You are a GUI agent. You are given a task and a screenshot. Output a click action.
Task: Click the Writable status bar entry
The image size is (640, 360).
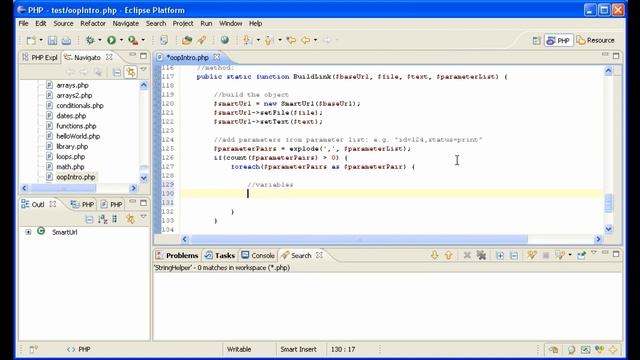[239, 349]
